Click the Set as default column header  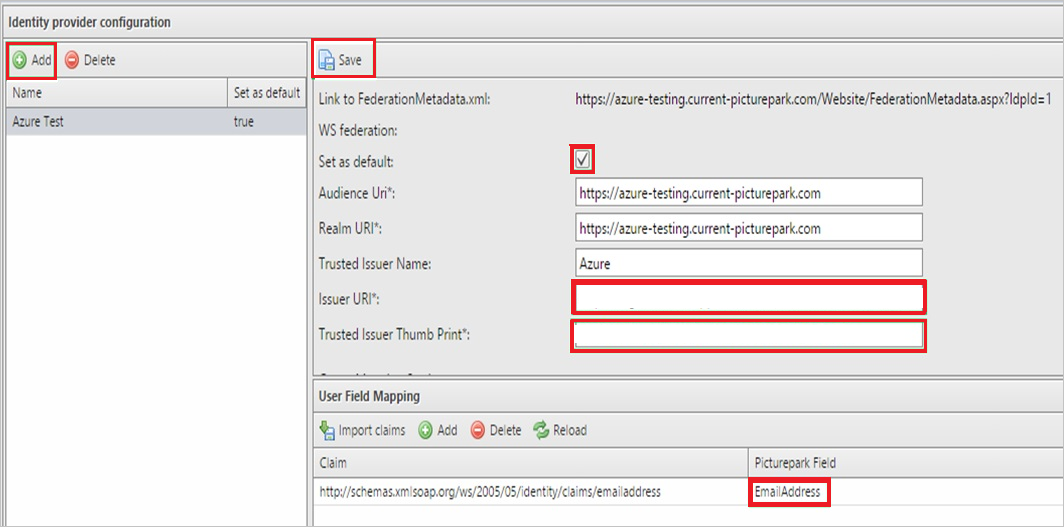(267, 94)
